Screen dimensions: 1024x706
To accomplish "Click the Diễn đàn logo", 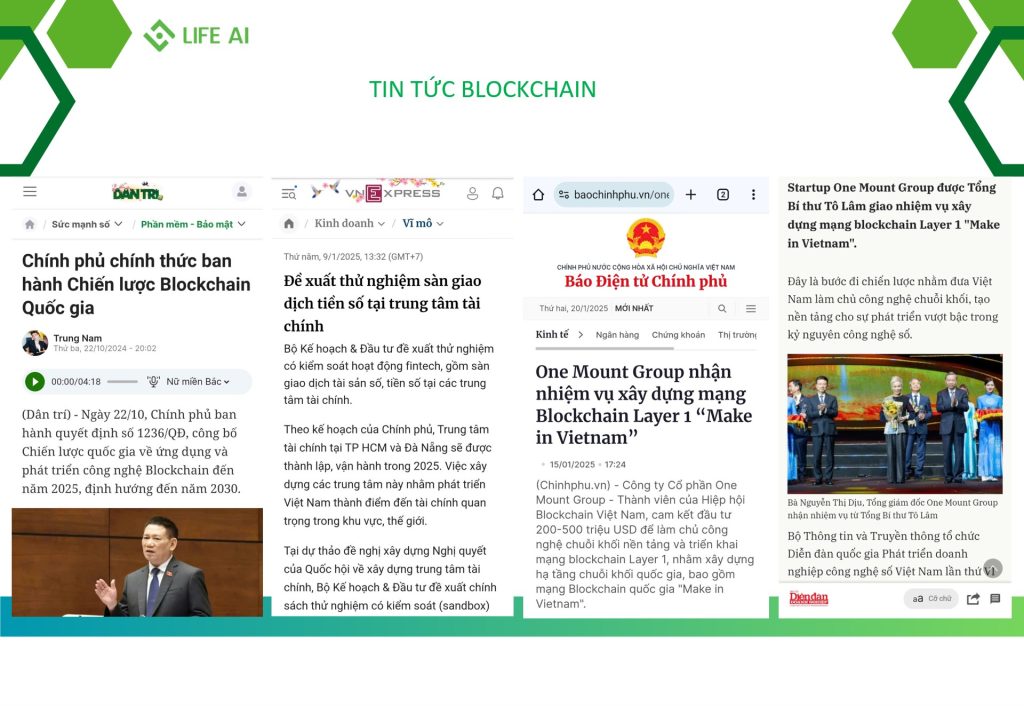I will (x=808, y=598).
